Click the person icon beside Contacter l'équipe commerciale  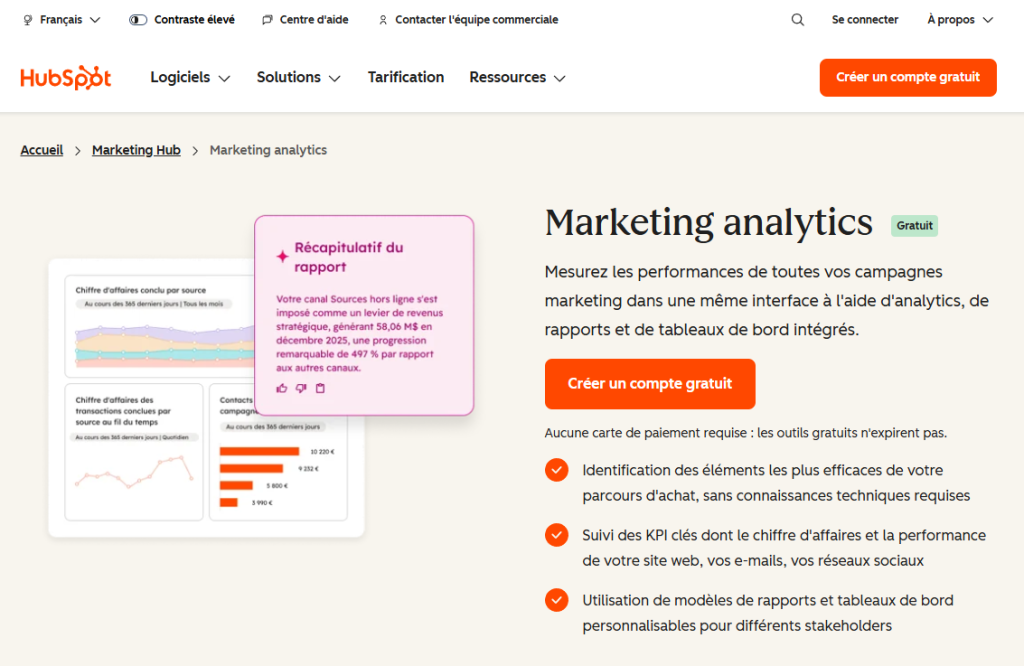382,19
